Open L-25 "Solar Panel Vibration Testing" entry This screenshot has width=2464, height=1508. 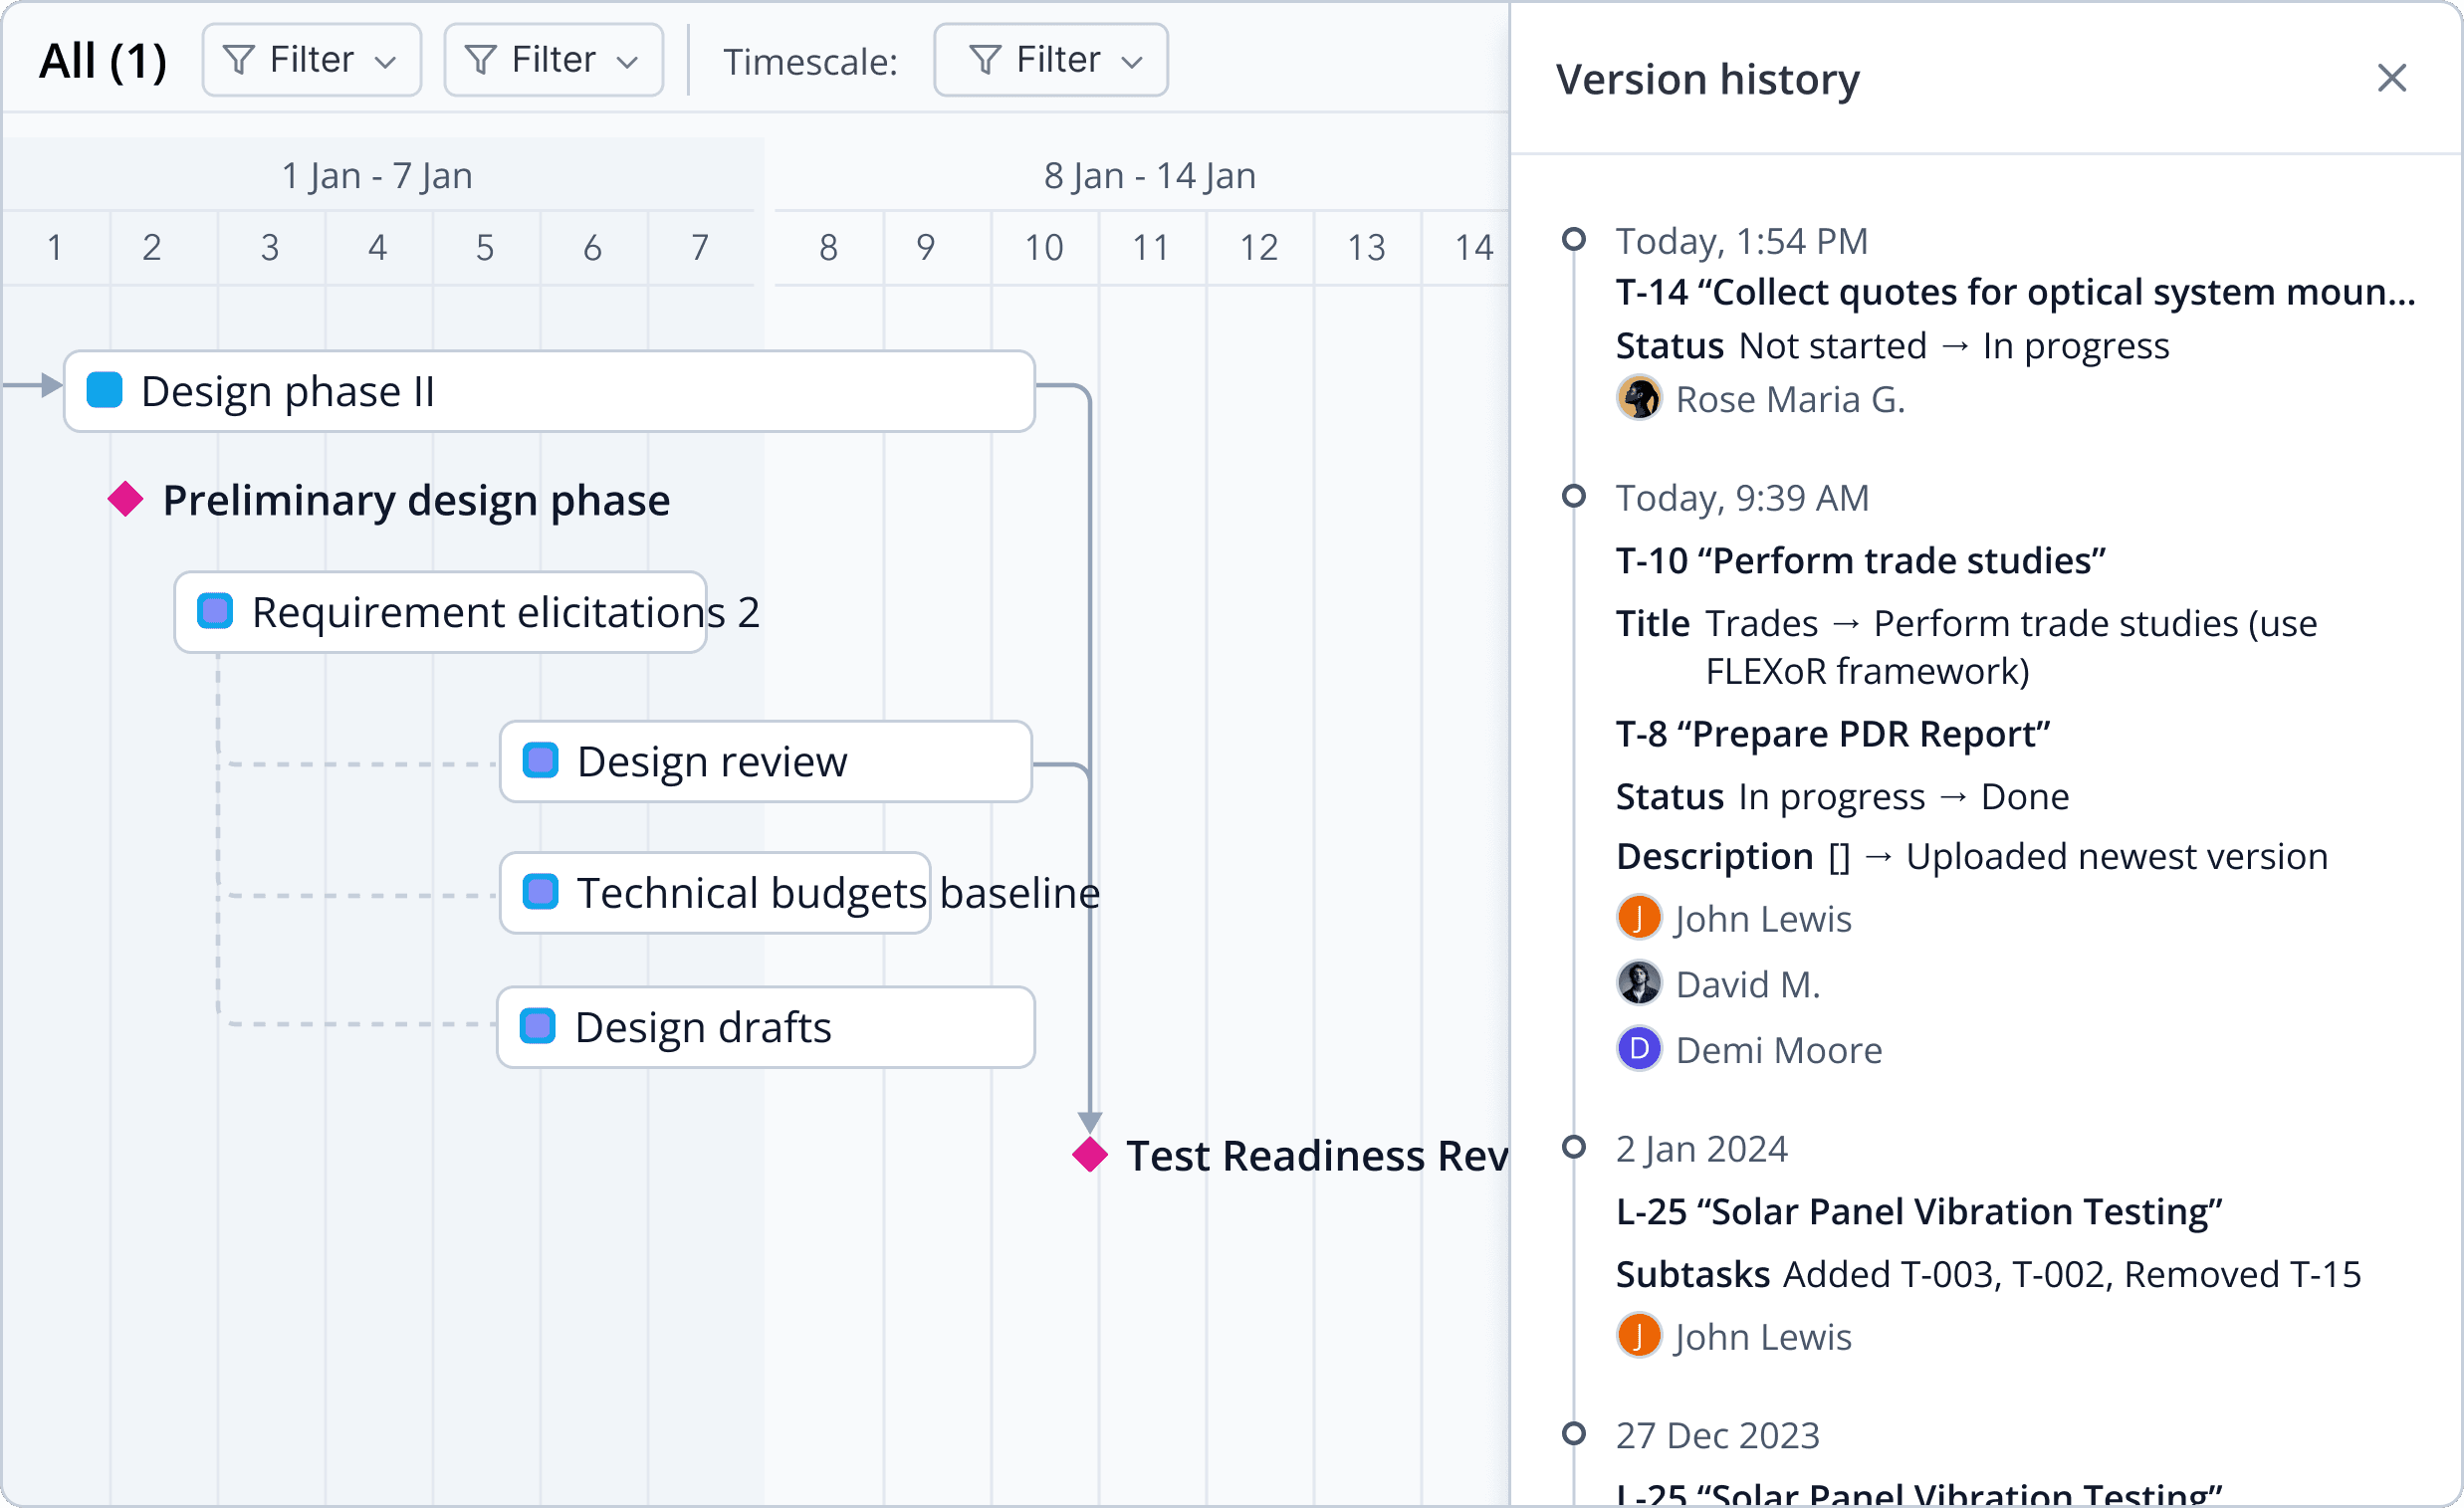[x=1920, y=1211]
